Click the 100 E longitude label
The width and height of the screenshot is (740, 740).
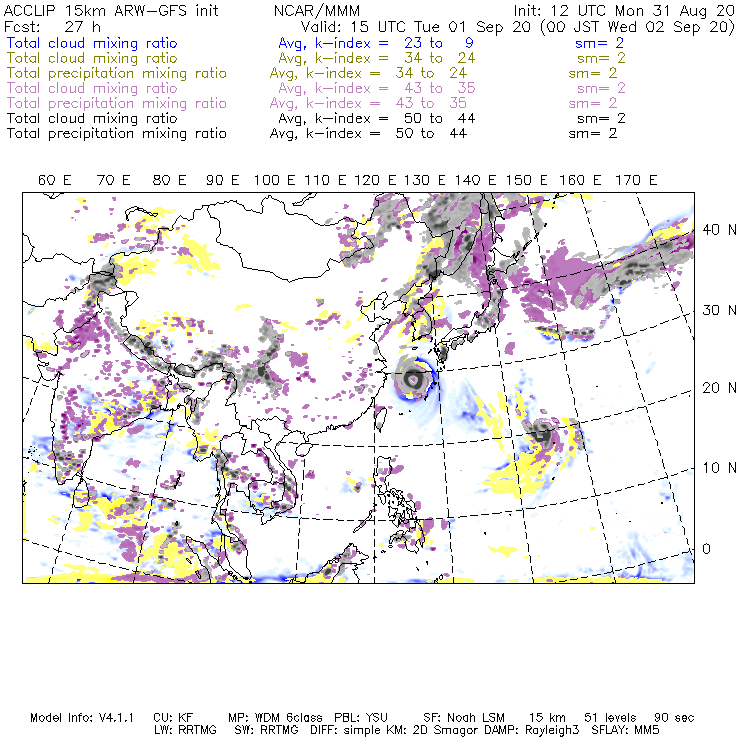pos(275,180)
